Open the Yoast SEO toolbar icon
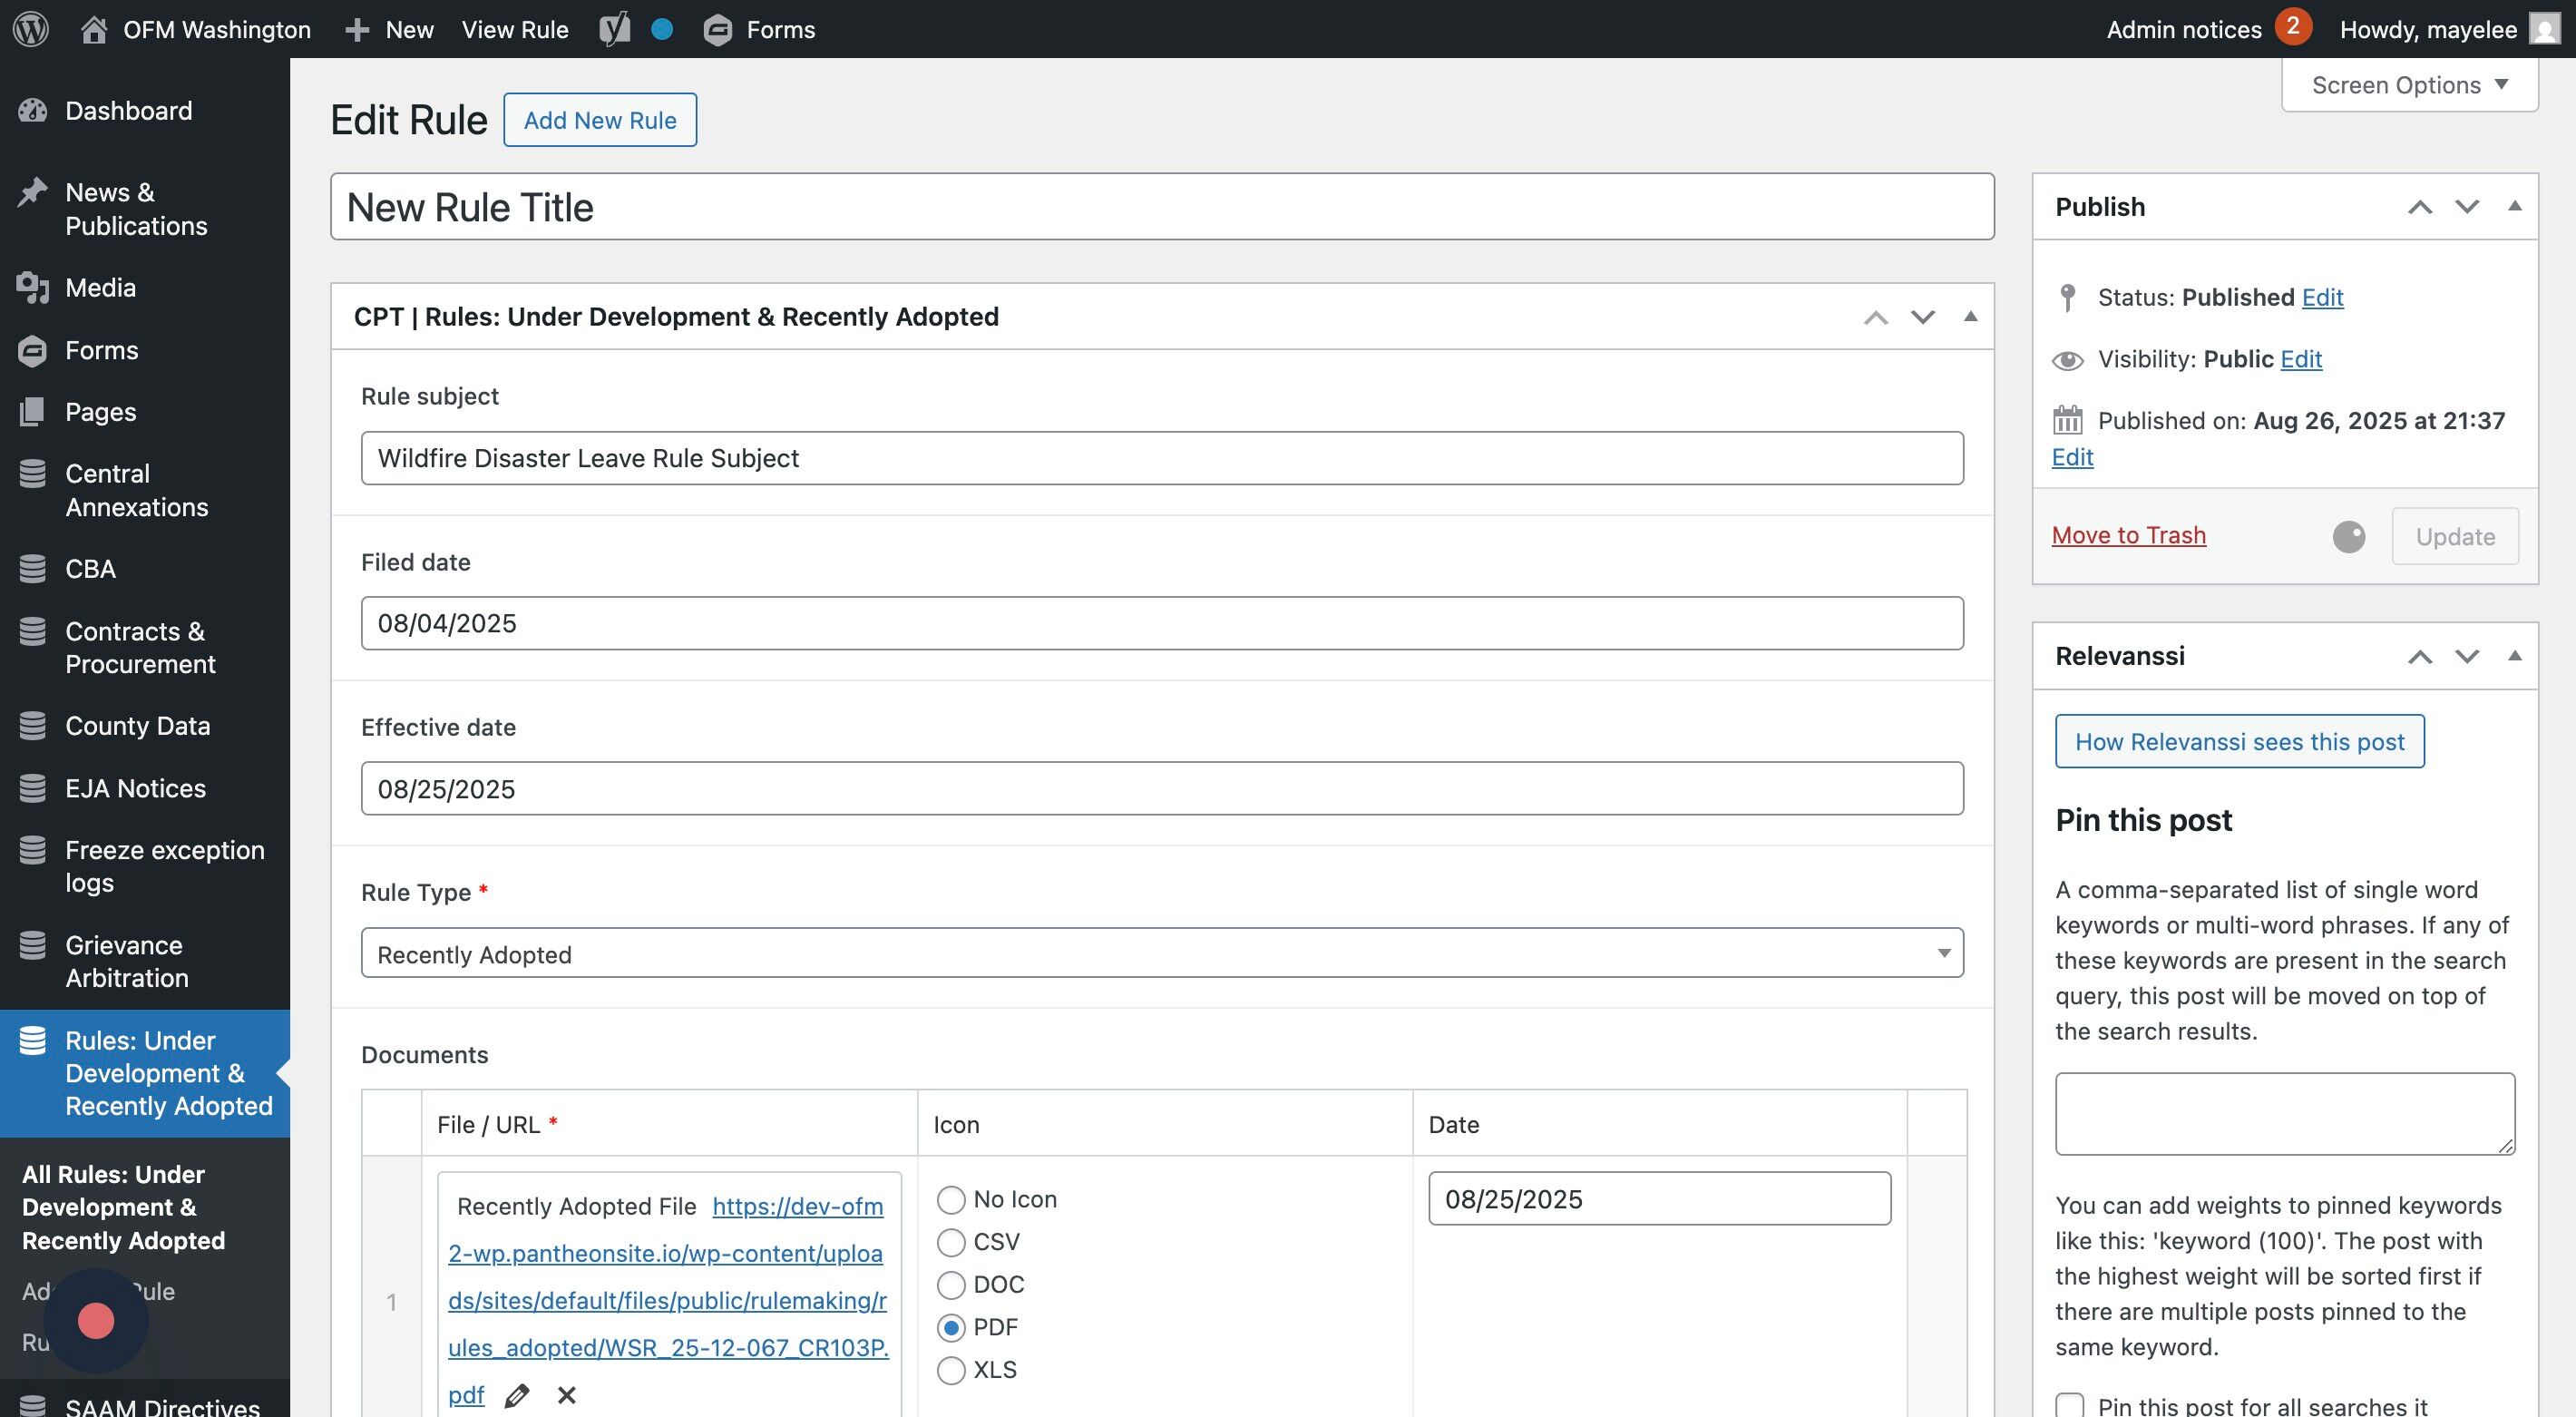 [615, 29]
